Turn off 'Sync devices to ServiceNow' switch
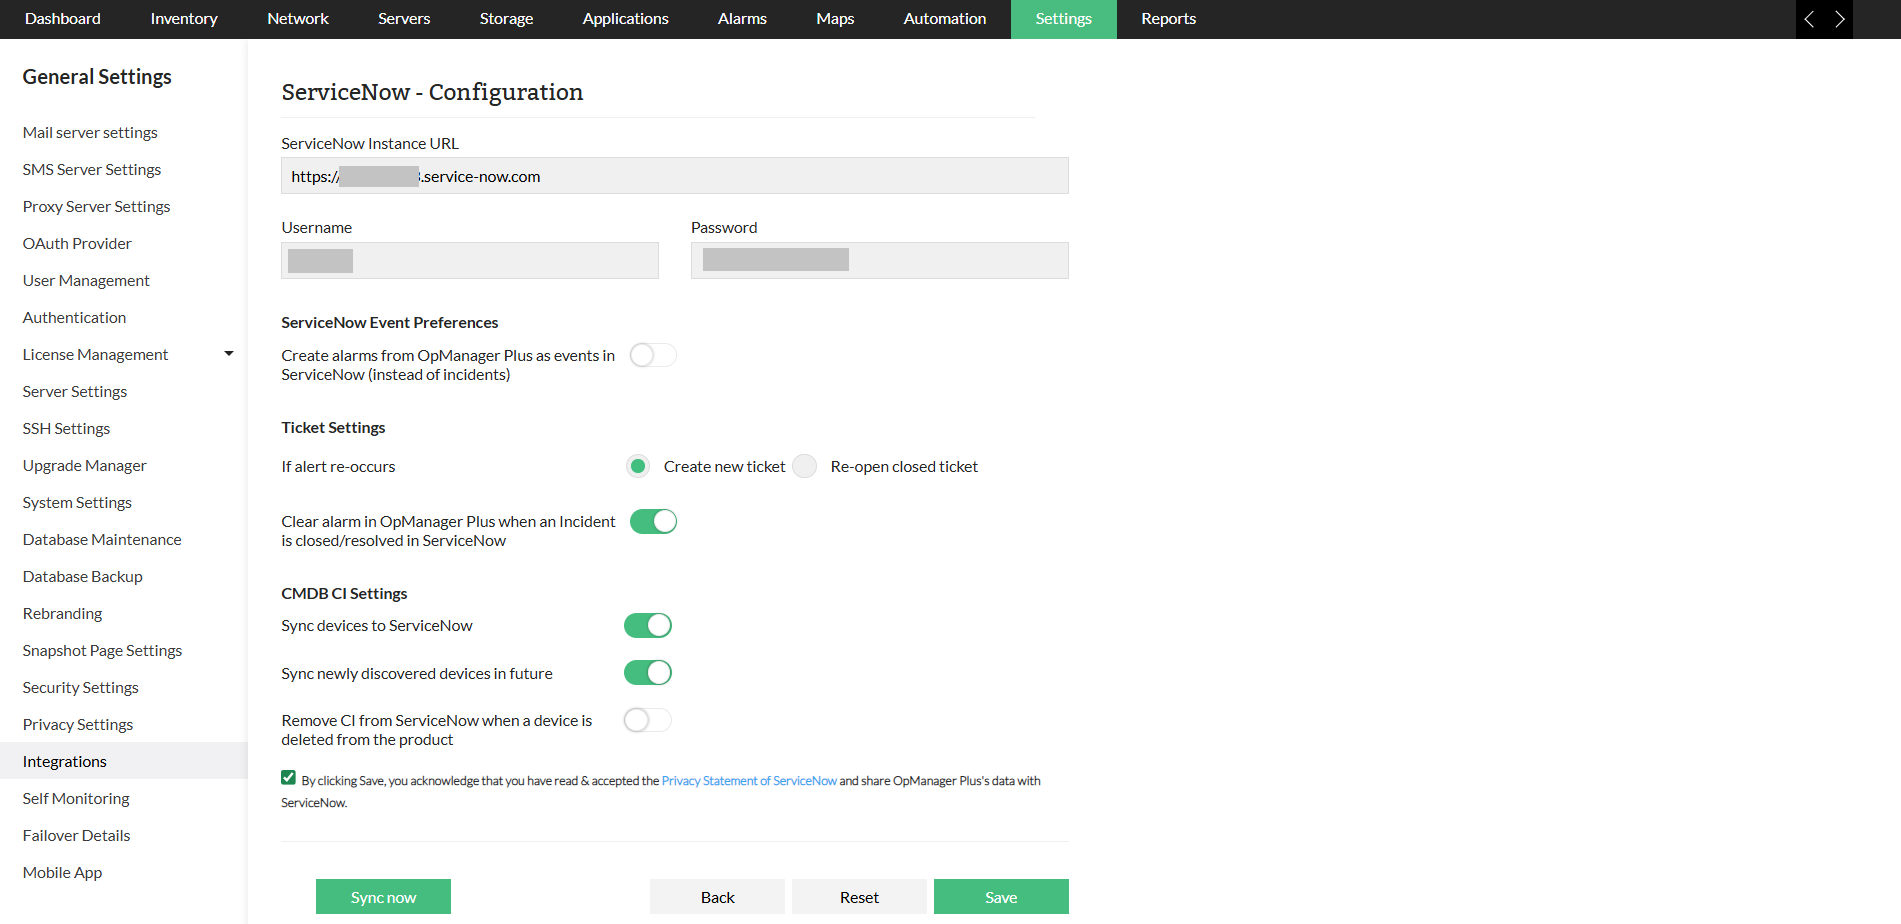Image resolution: width=1901 pixels, height=924 pixels. click(648, 625)
